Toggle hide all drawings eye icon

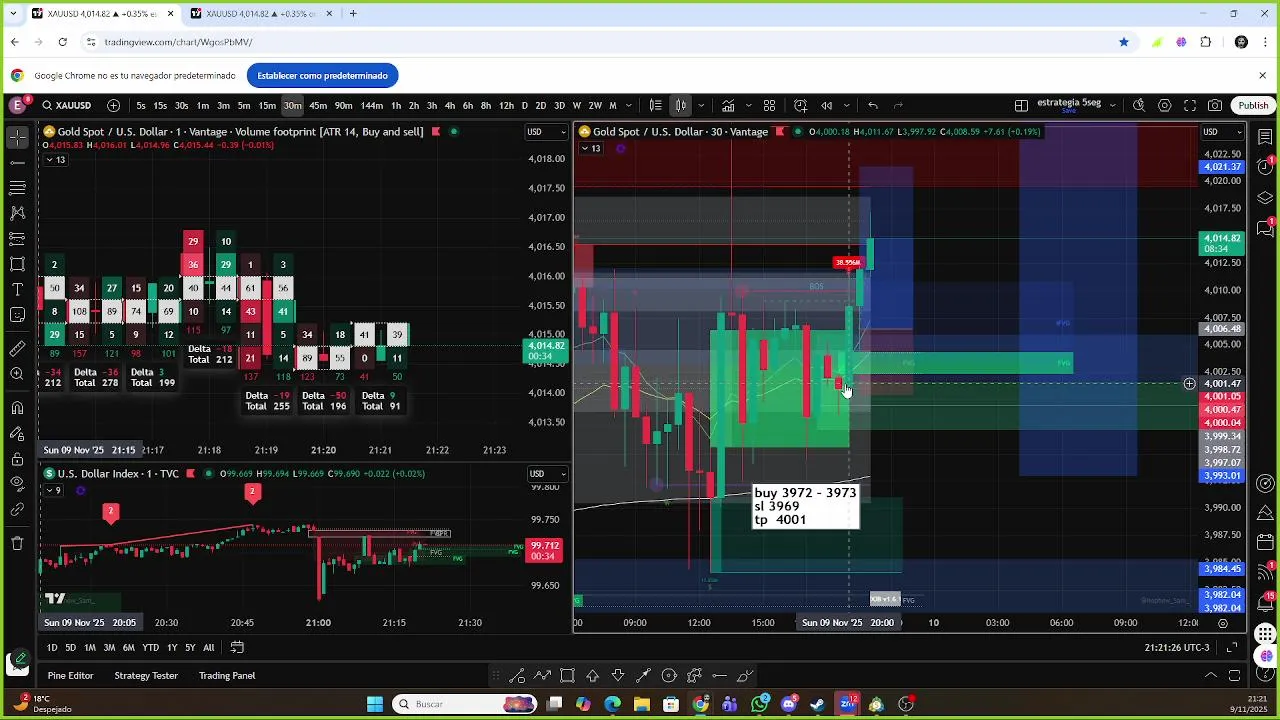point(17,484)
